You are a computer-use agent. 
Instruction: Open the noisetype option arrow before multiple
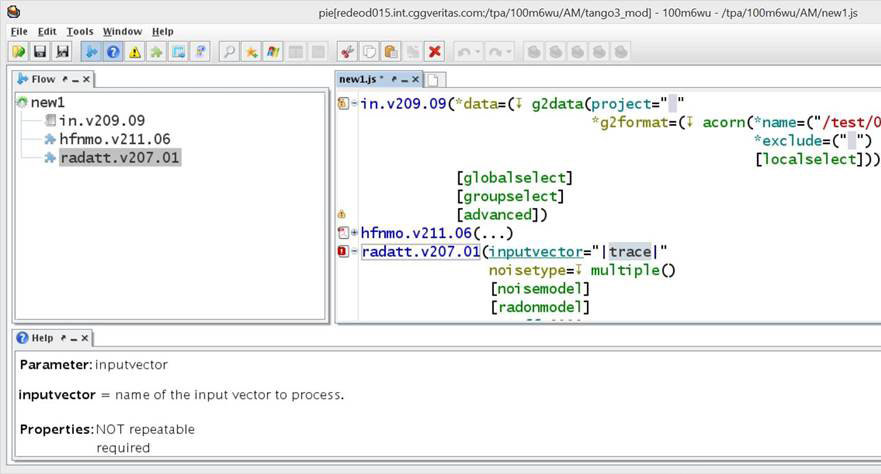point(578,270)
